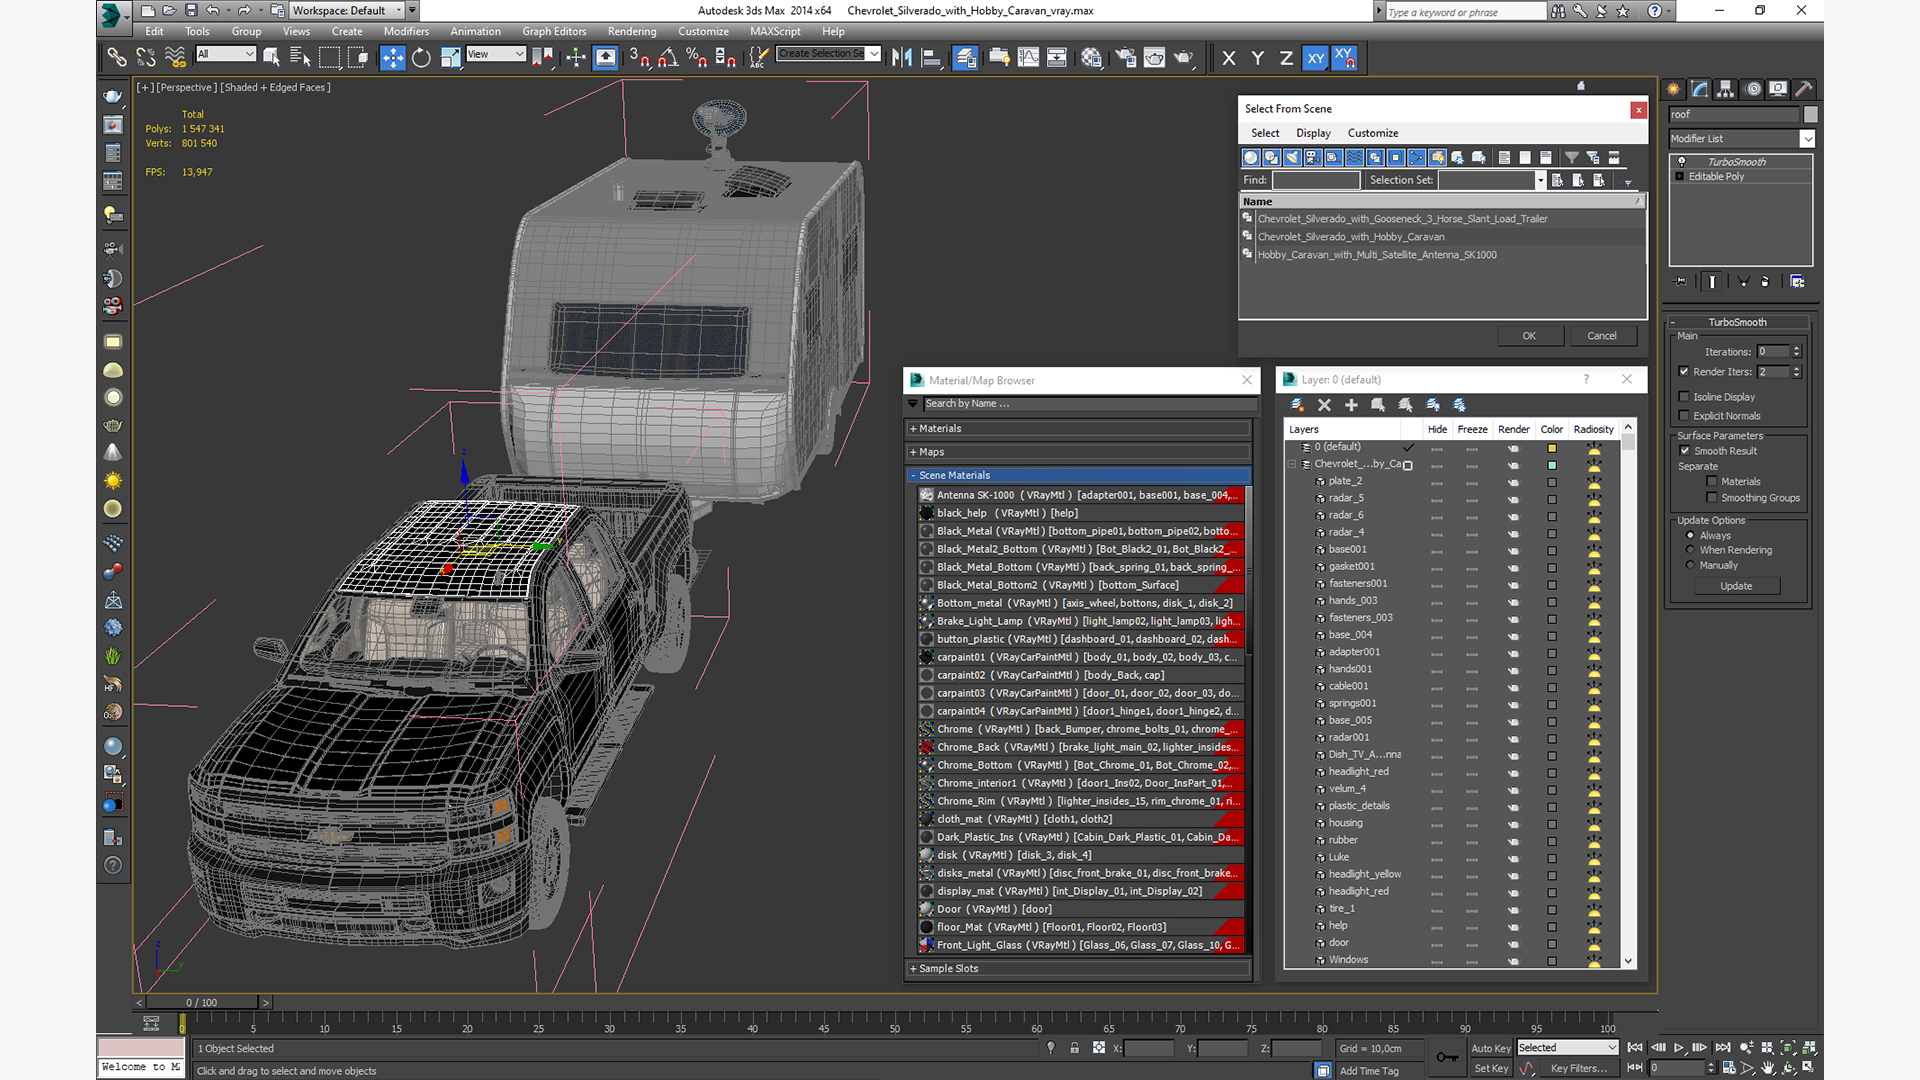Click Create New Layer plus icon

(x=1351, y=405)
